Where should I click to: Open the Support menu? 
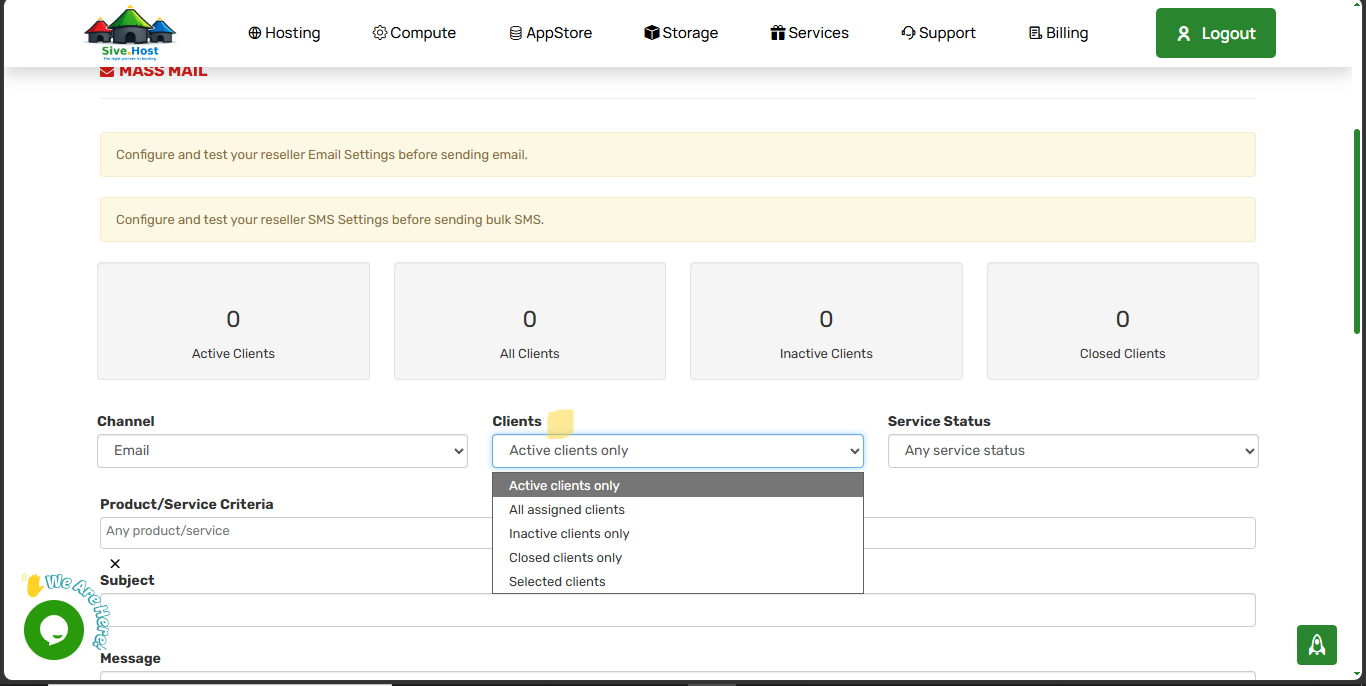coord(938,33)
